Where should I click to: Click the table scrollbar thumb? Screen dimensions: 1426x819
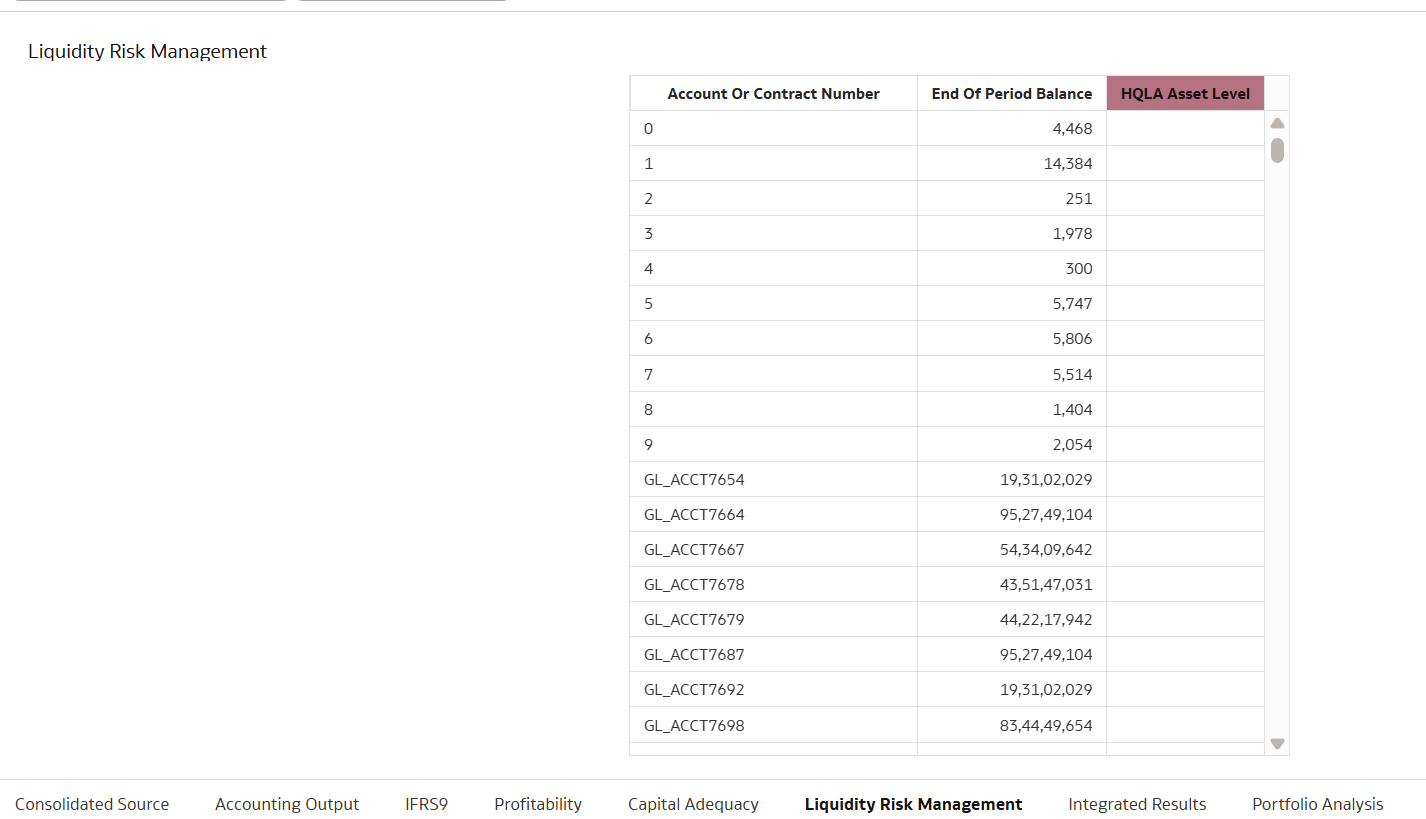click(1277, 150)
